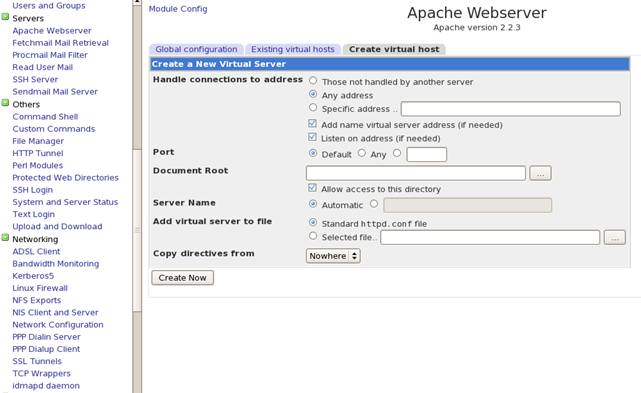
Task: Open TCP Wrappers module
Action: [42, 374]
